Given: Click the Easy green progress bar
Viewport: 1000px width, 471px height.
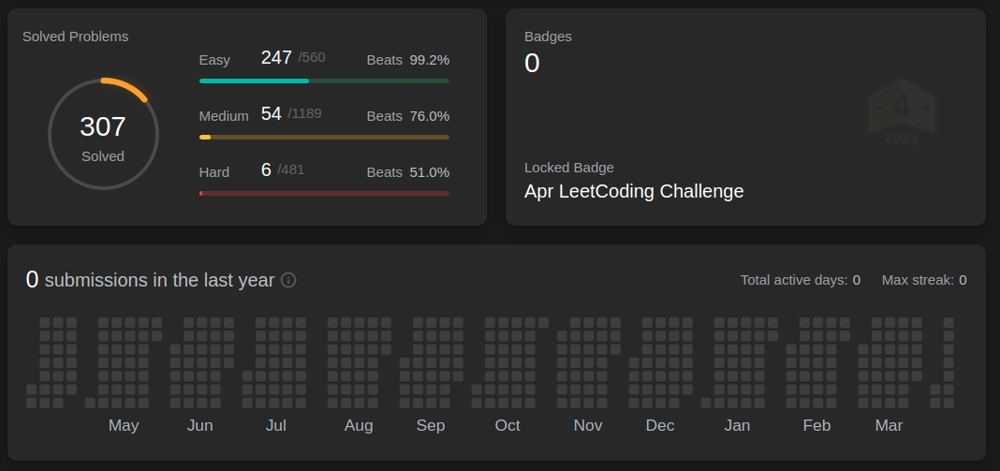Looking at the screenshot, I should pyautogui.click(x=324, y=81).
